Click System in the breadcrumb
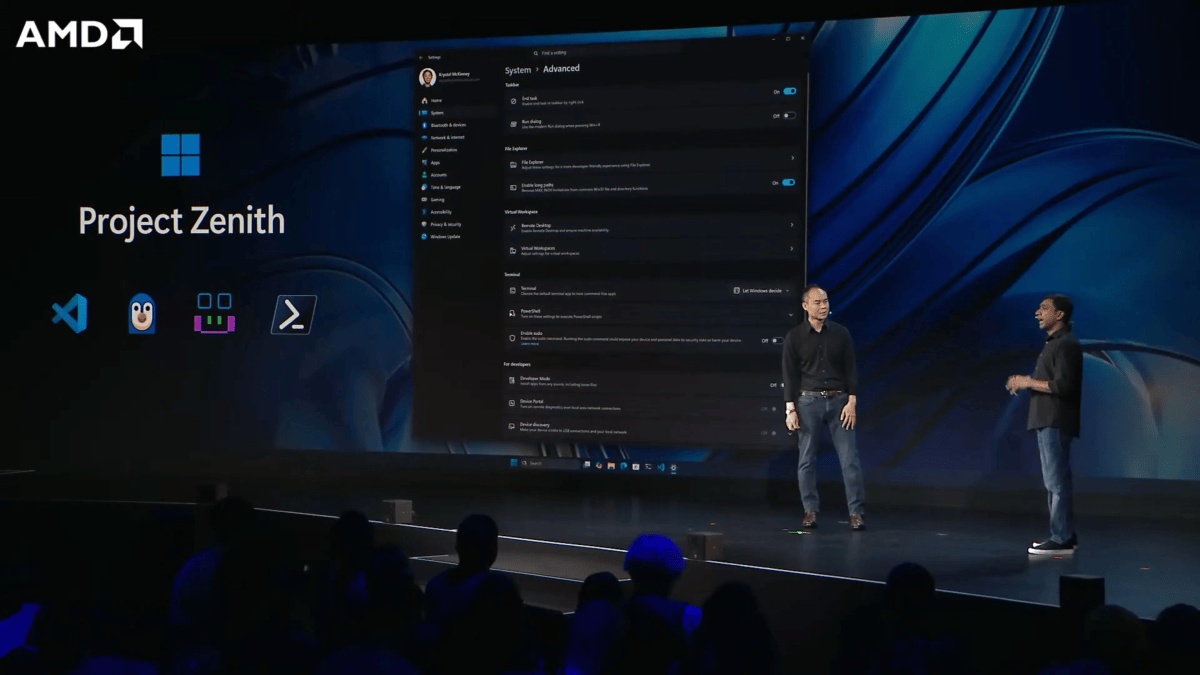The height and width of the screenshot is (675, 1200). pos(518,70)
